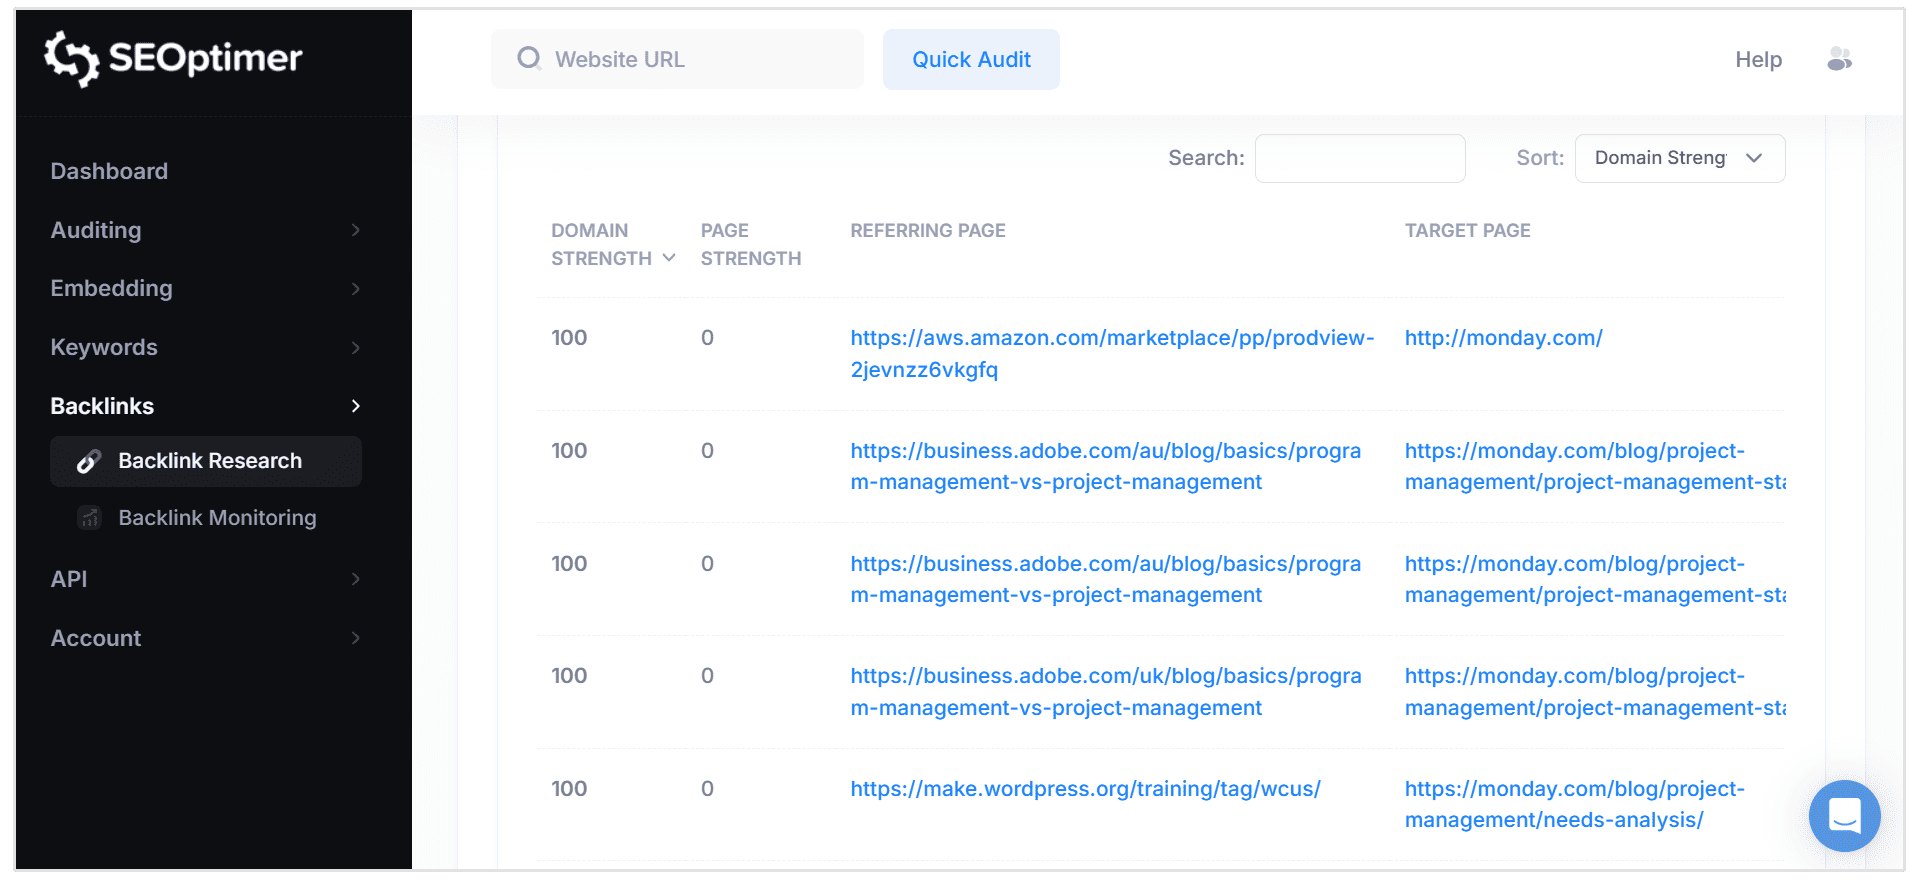Click the Quick Audit button
Image resolution: width=1920 pixels, height=880 pixels.
971,59
